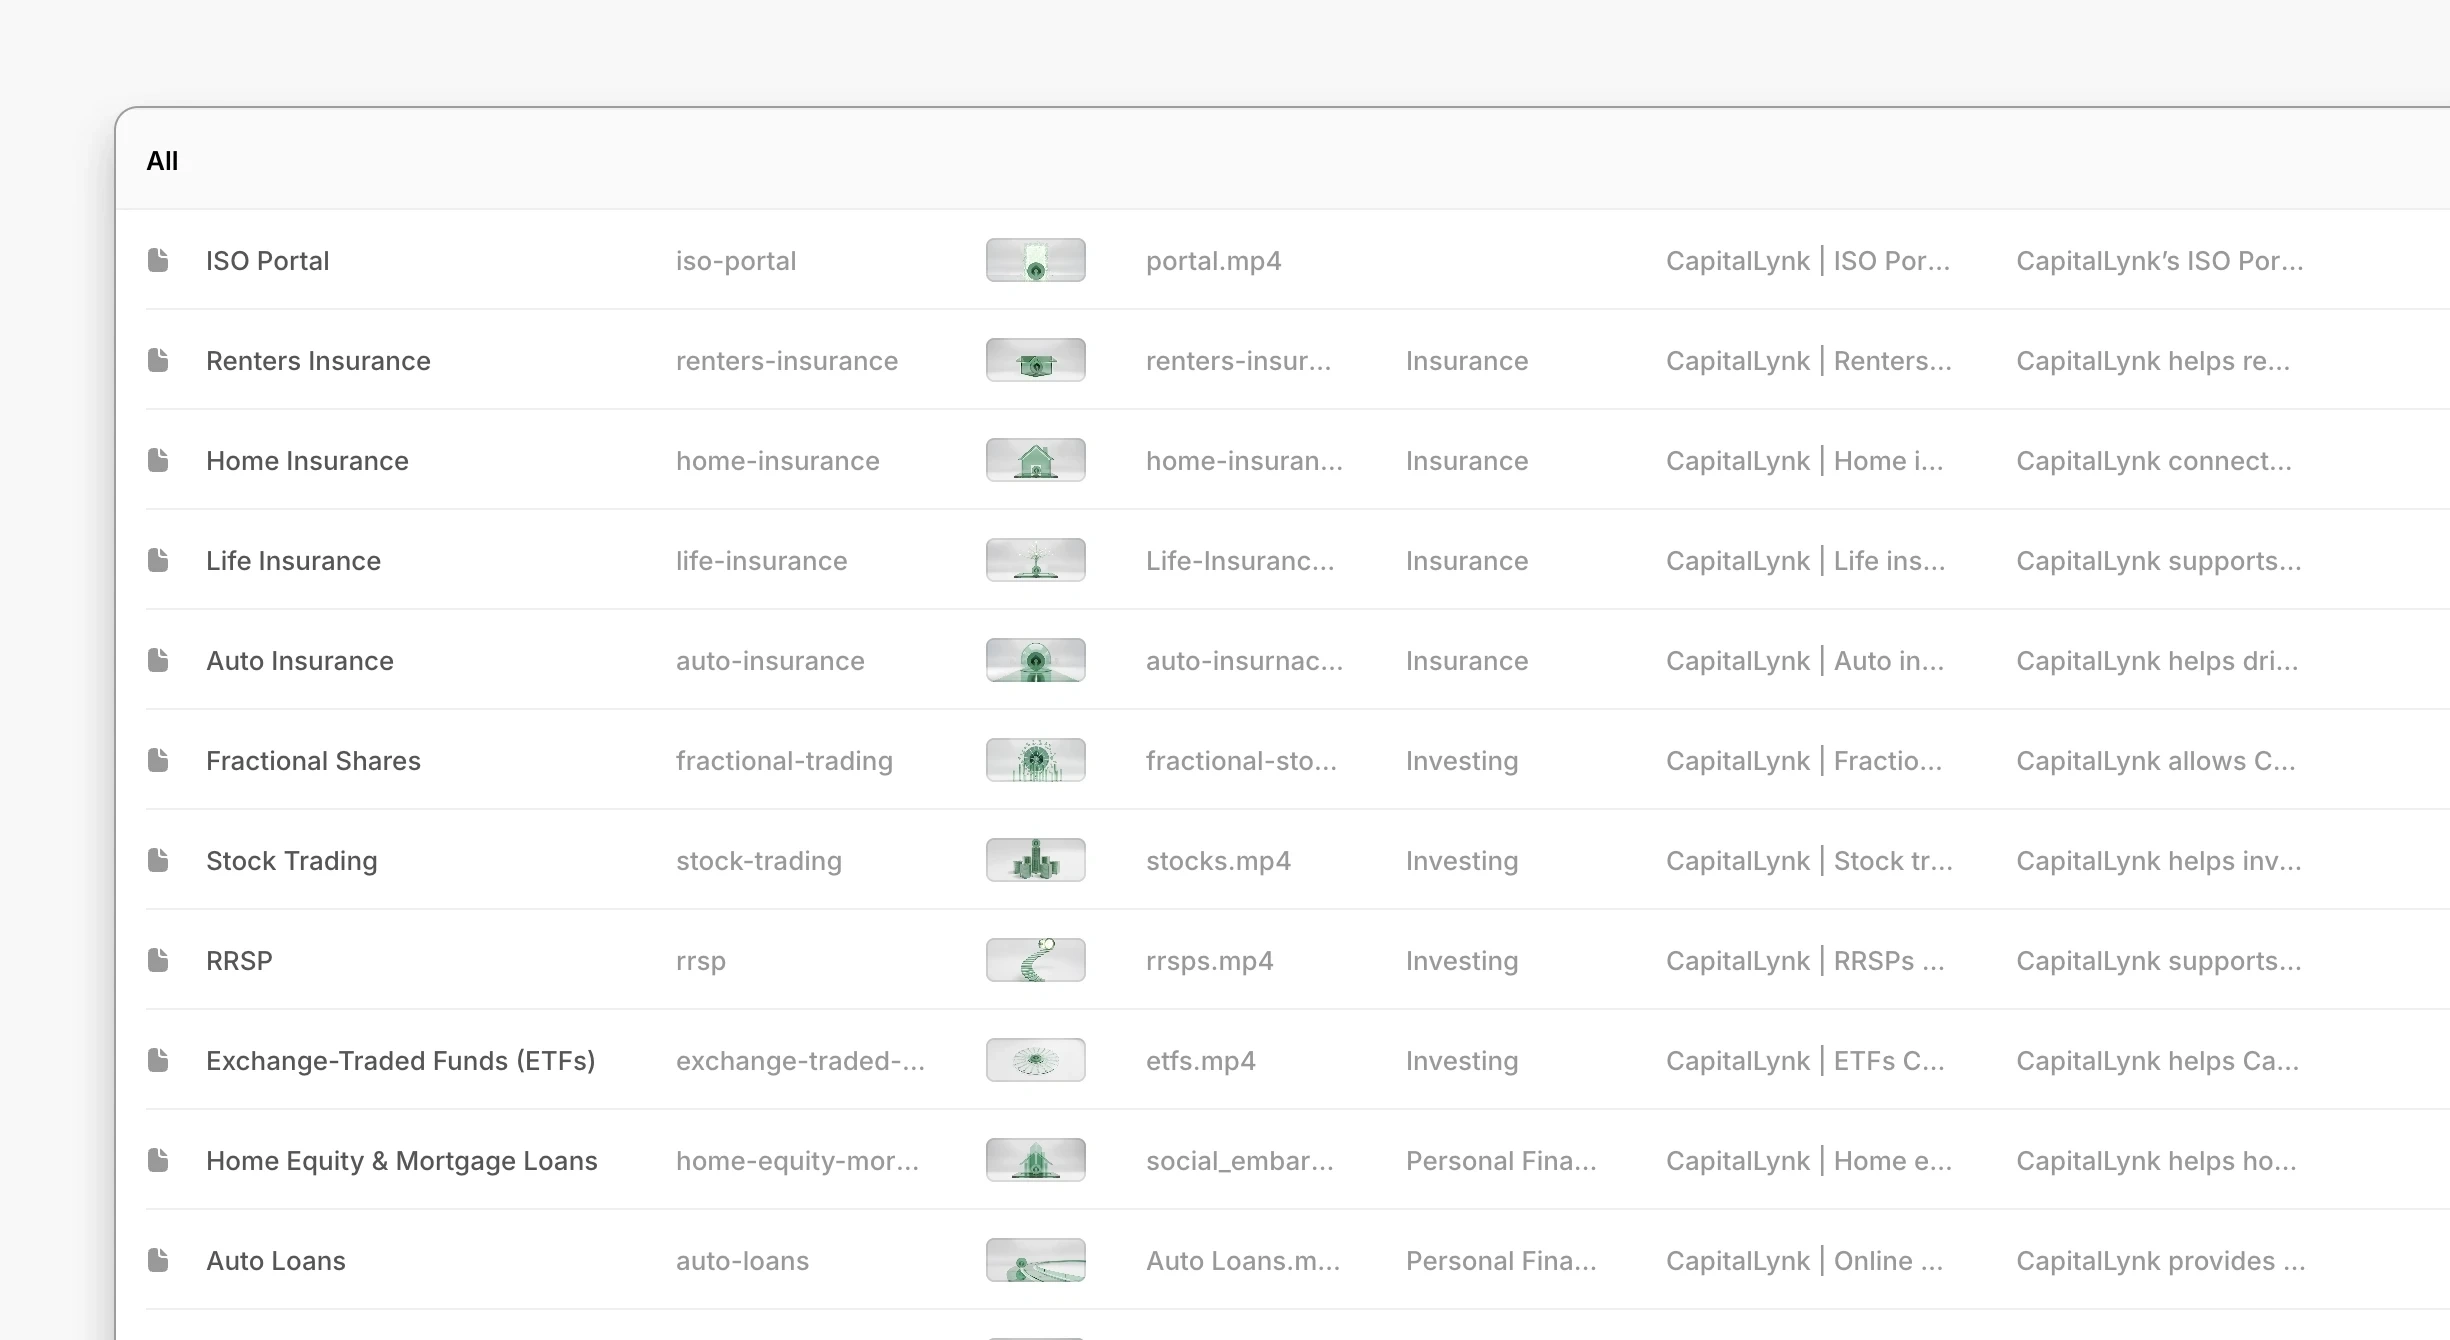Click the page icon beside Renters Insurance
Image resolution: width=2450 pixels, height=1340 pixels.
pos(158,360)
